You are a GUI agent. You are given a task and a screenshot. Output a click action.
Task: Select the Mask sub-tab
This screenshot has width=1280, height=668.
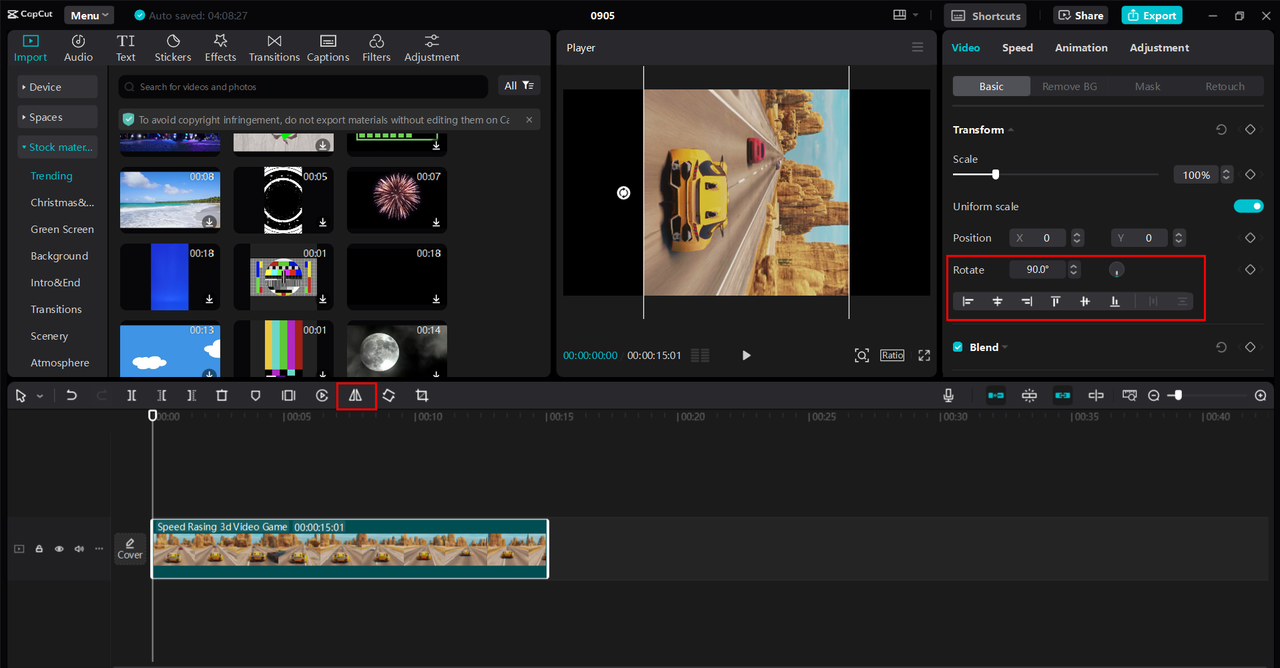click(x=1147, y=86)
